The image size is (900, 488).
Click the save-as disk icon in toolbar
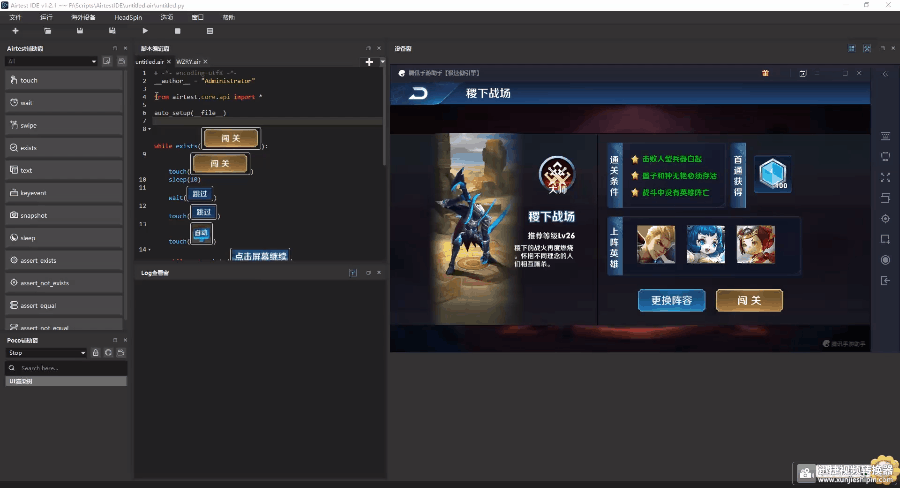(112, 31)
